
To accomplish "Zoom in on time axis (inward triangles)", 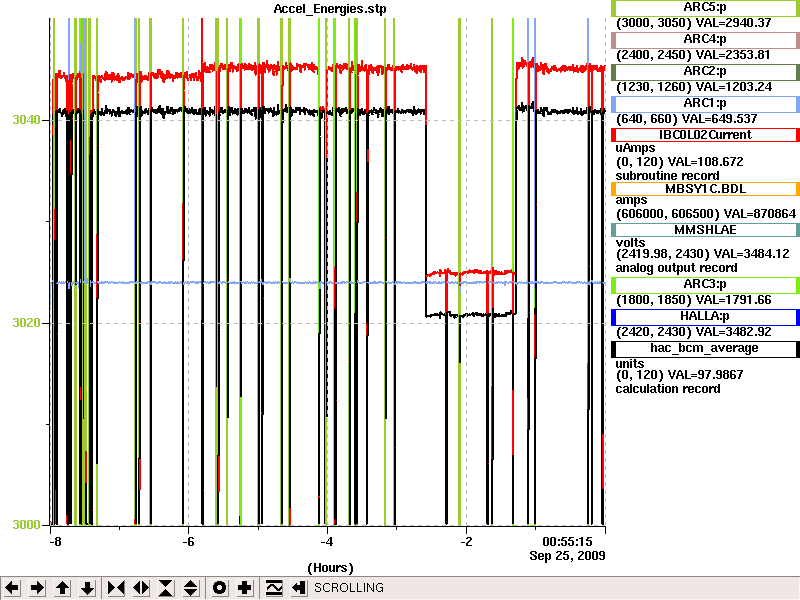I will pos(116,588).
